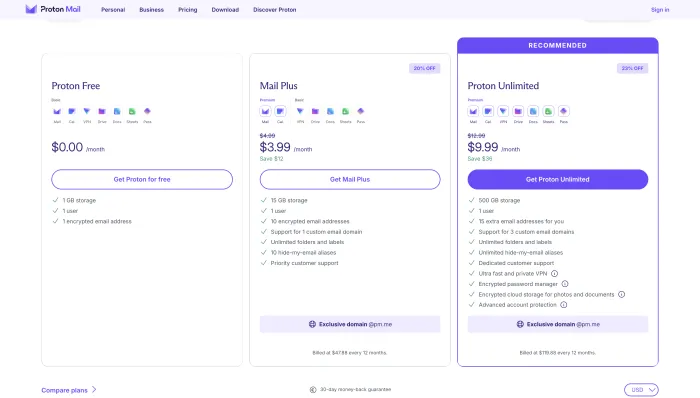Open the Discover Proton menu
The height and width of the screenshot is (398, 700).
pyautogui.click(x=275, y=9)
